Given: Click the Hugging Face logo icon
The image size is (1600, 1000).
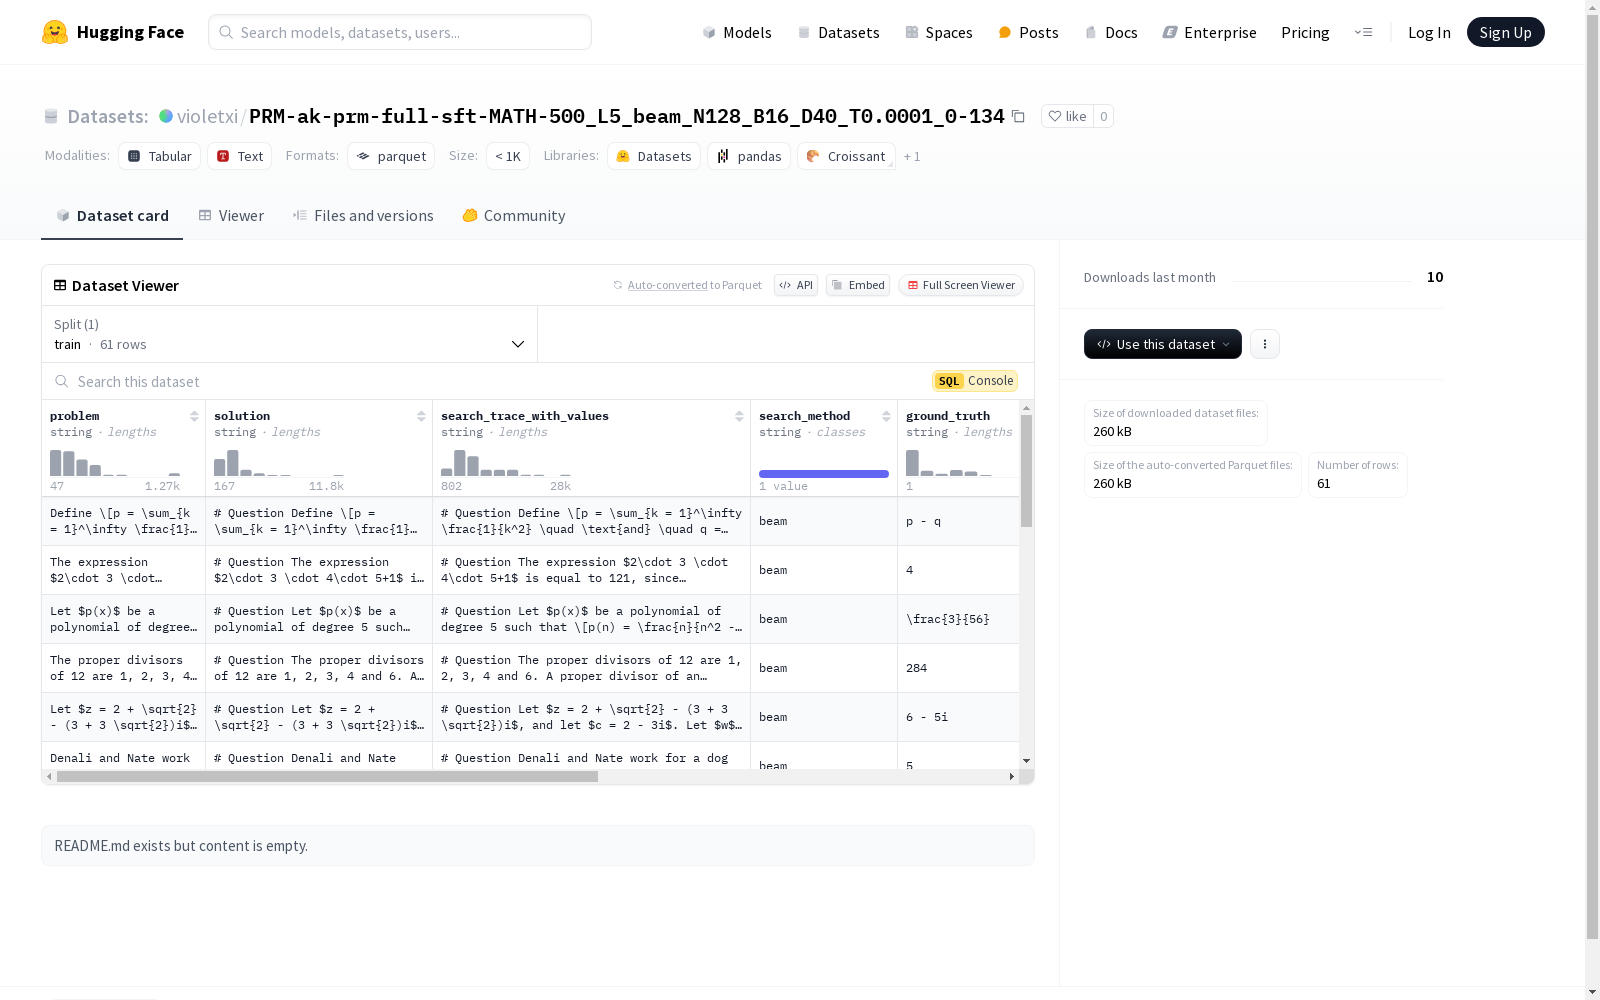Looking at the screenshot, I should 55,32.
